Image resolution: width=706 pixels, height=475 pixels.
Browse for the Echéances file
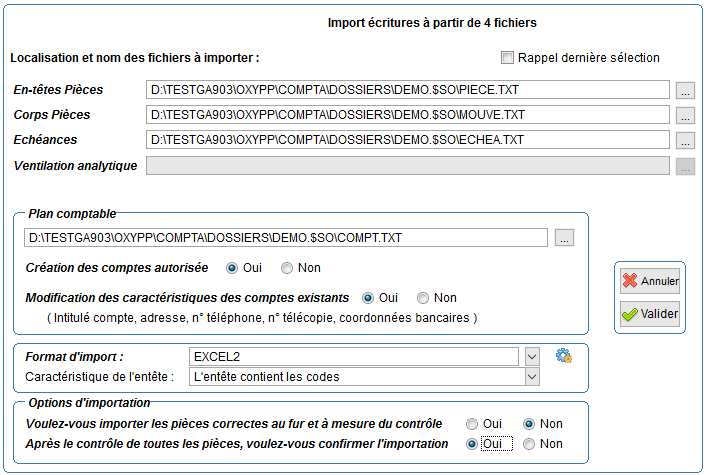(x=685, y=140)
